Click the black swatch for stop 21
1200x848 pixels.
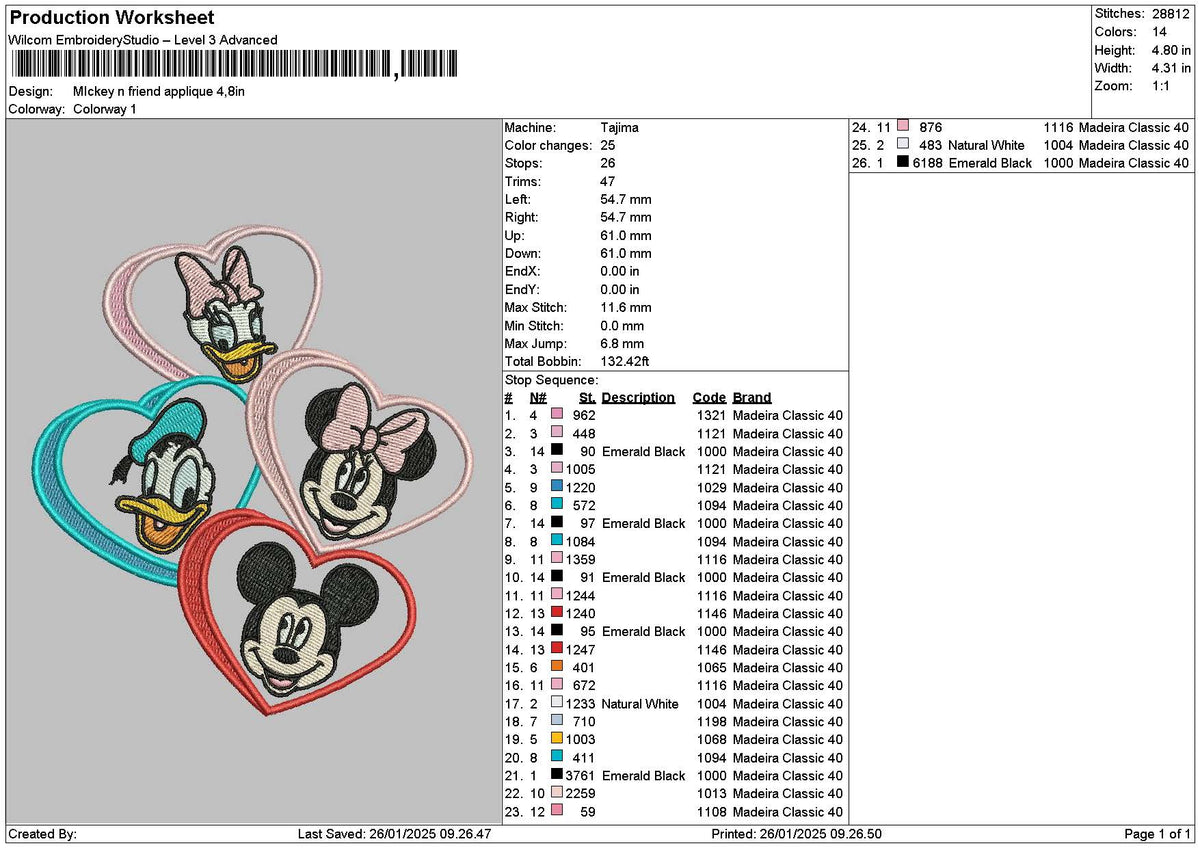pos(557,775)
